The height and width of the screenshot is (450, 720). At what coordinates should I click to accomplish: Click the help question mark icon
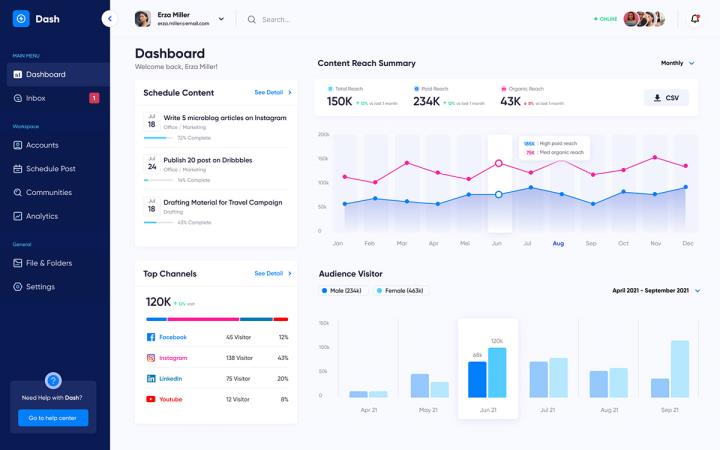[54, 380]
